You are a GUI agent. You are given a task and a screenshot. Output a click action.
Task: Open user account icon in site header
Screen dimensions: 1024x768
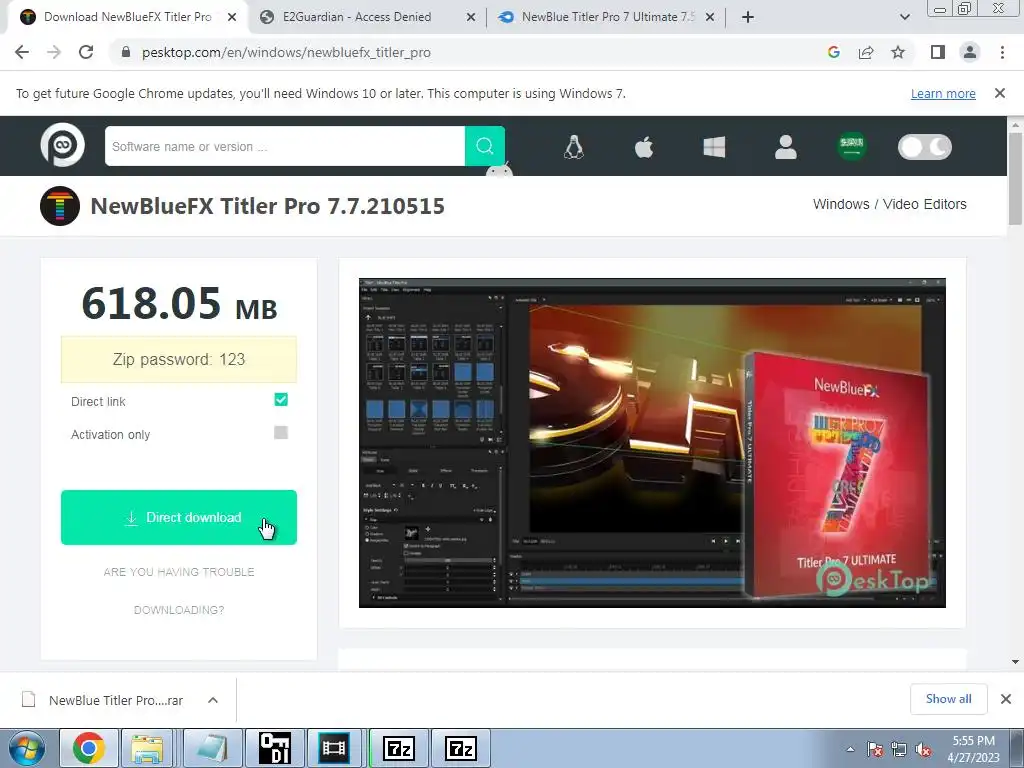[786, 147]
